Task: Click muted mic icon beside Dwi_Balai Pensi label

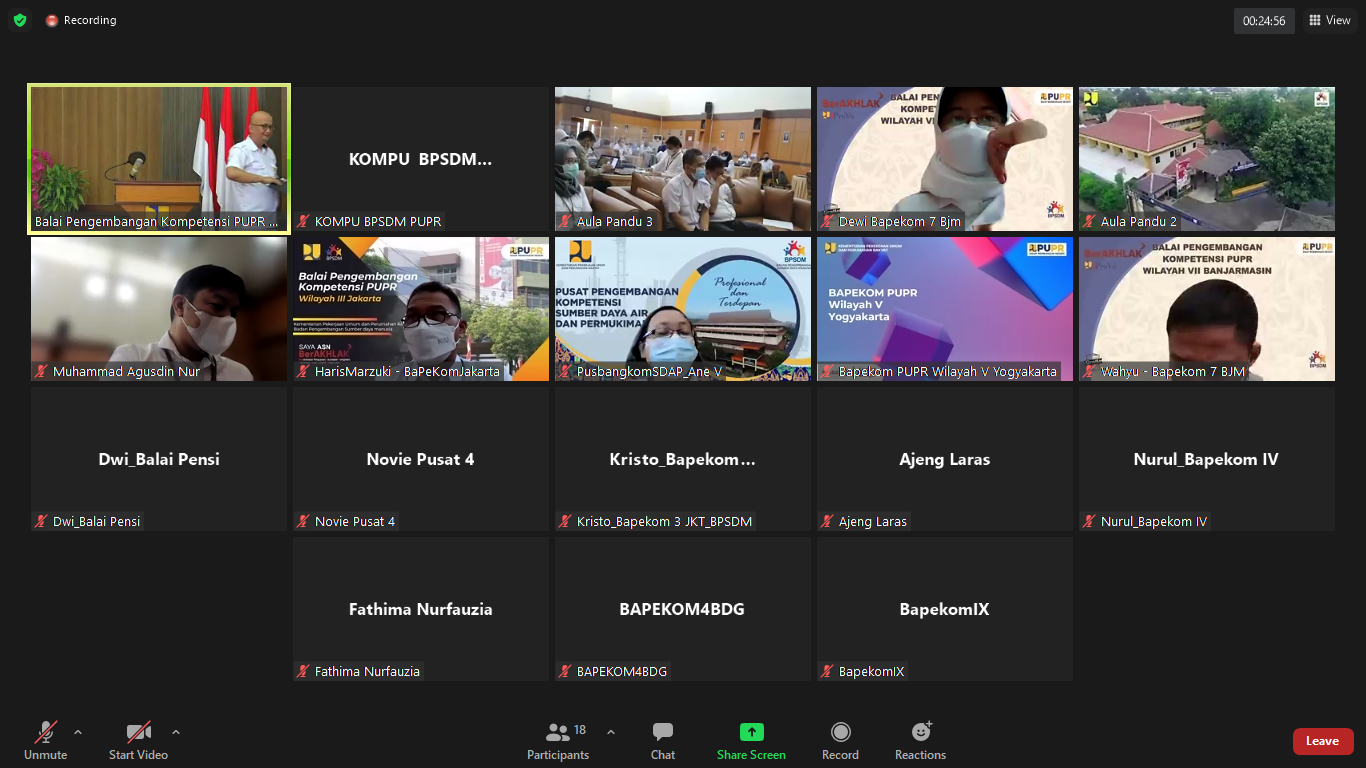Action: (42, 522)
